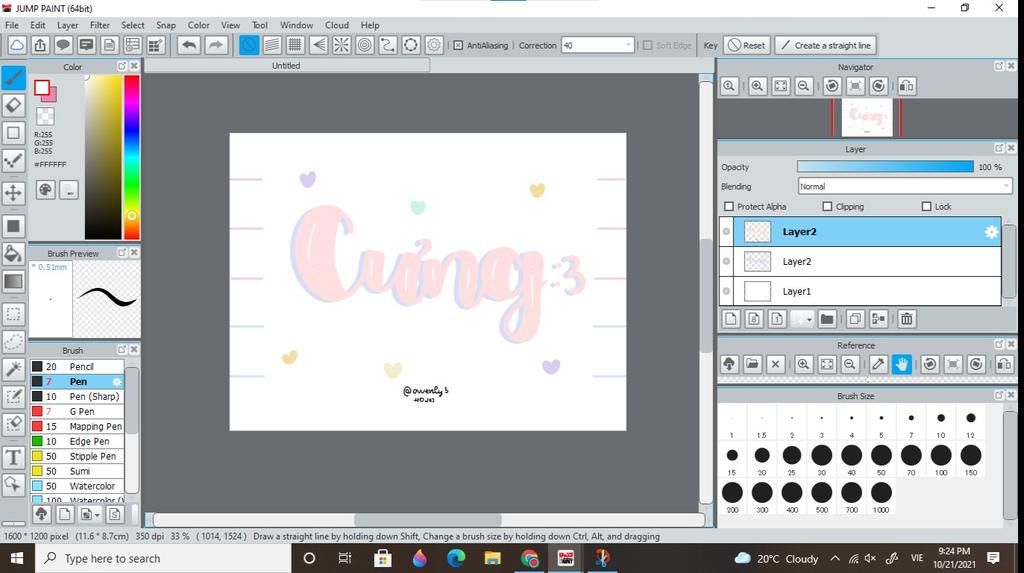Choose the Watercolor brush

(77, 486)
